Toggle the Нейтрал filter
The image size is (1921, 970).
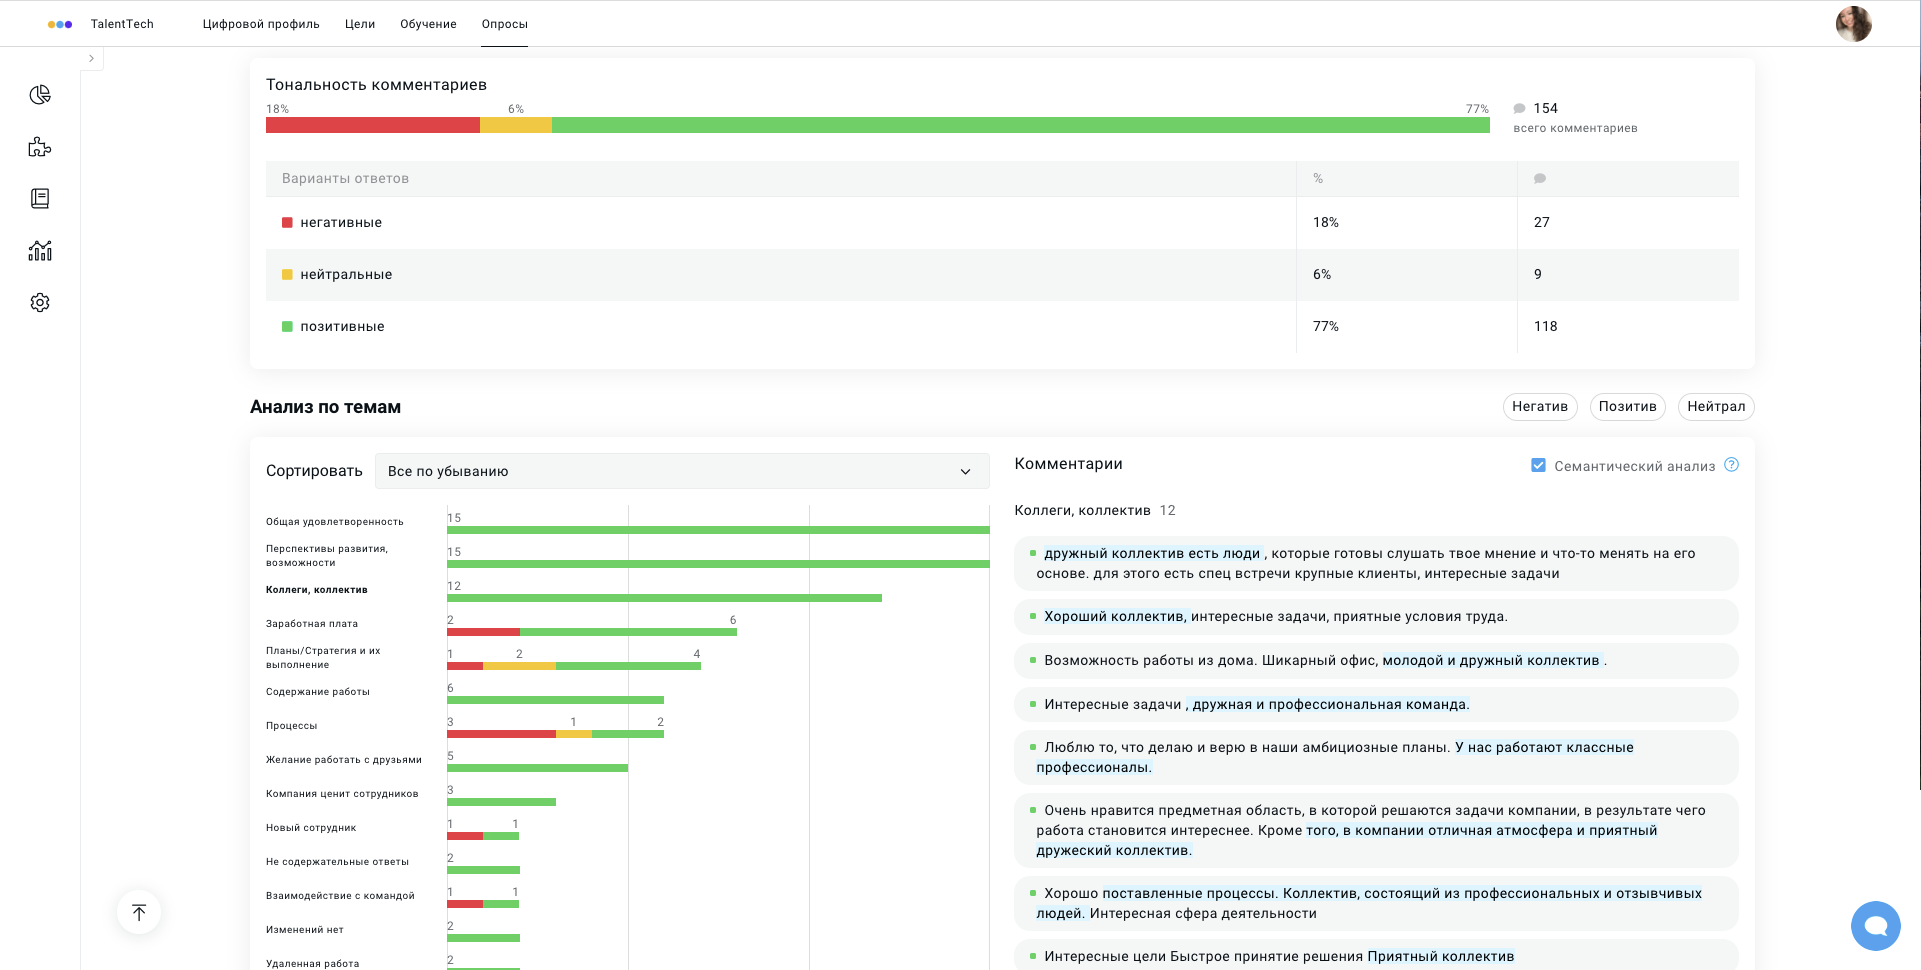click(x=1715, y=406)
